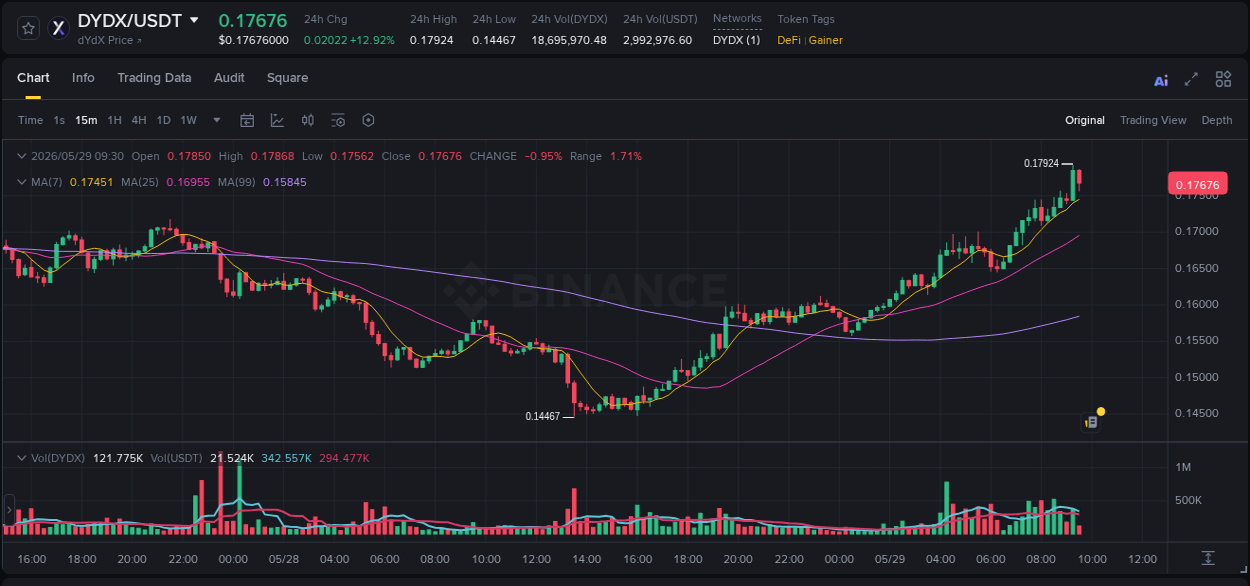Select the Time line chart mode
The width and height of the screenshot is (1250, 586).
point(31,120)
